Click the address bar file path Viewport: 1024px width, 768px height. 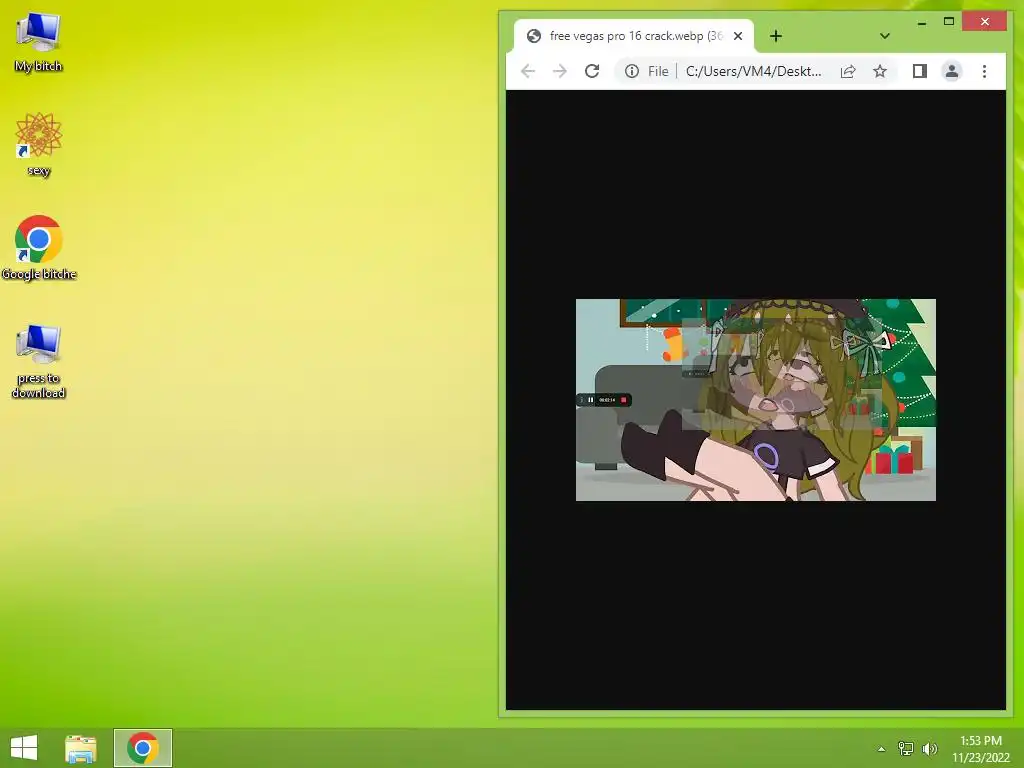pyautogui.click(x=754, y=71)
